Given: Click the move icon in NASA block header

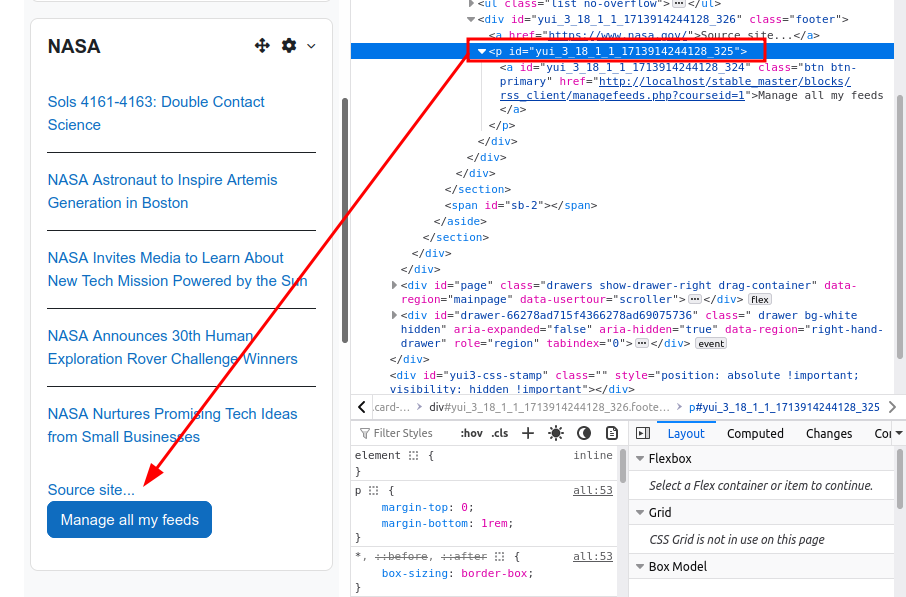Looking at the screenshot, I should coord(262,46).
